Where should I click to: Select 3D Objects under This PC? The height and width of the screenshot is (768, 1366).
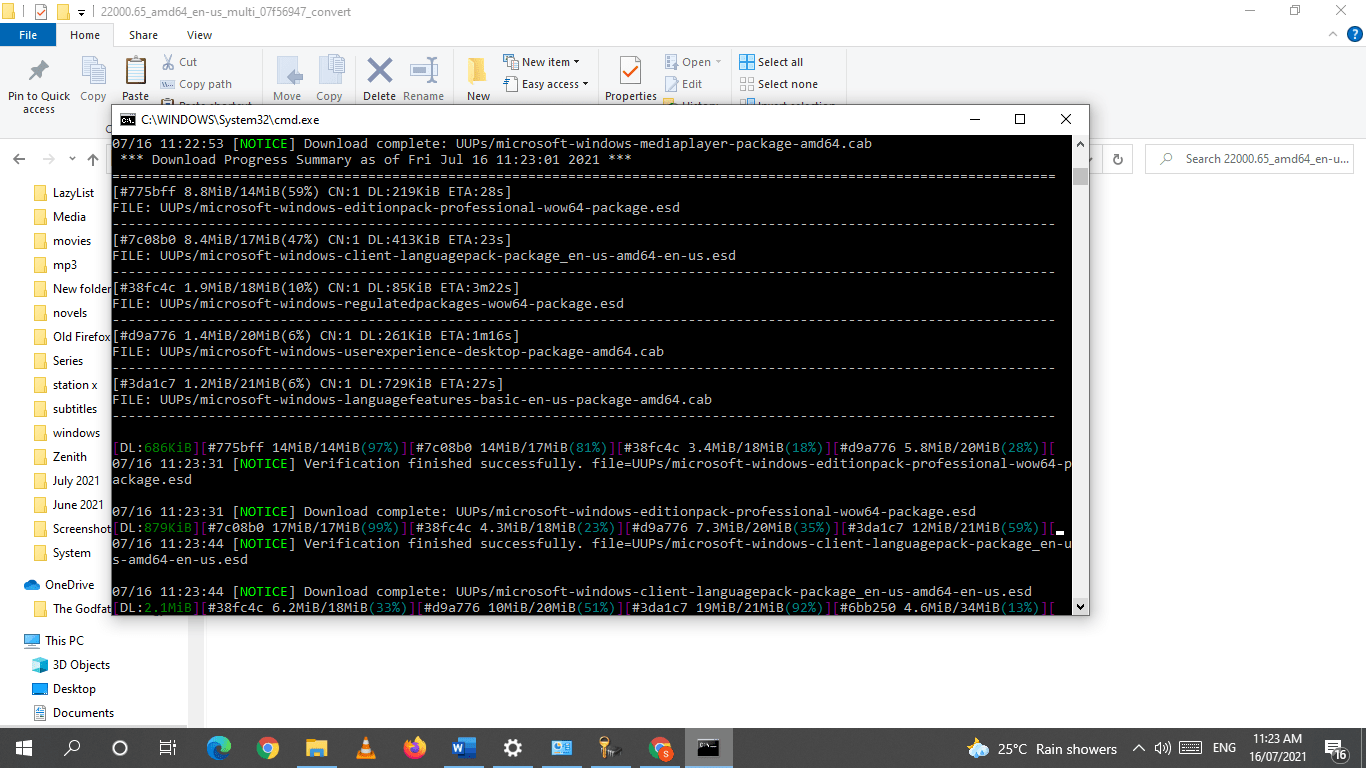click(81, 665)
